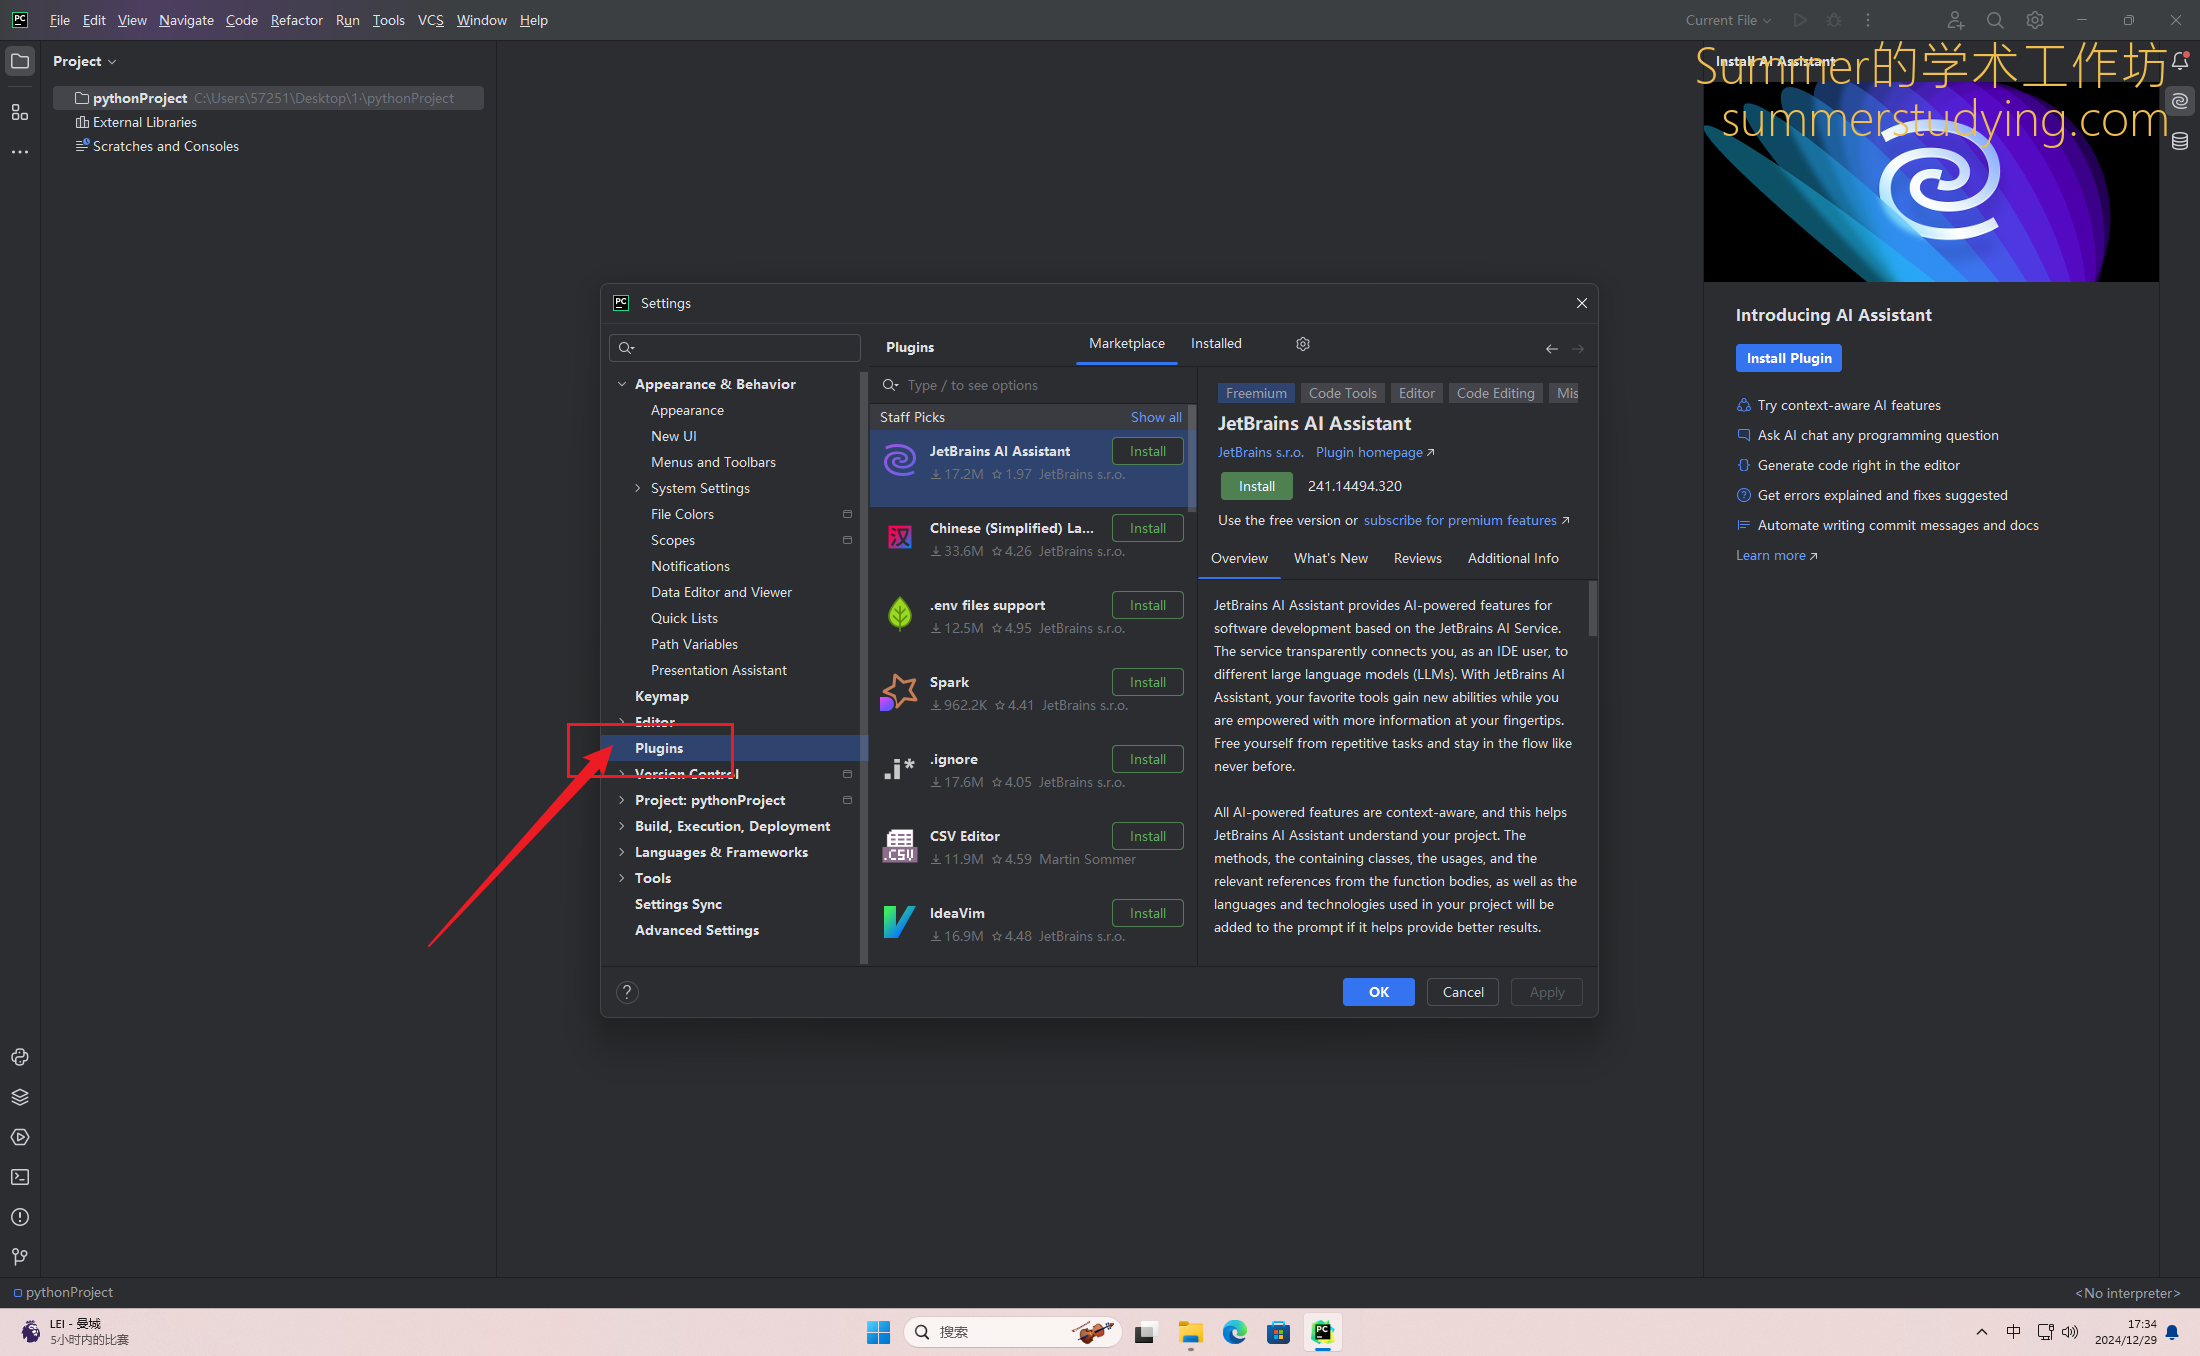Click Windows Start button
2200x1356 pixels.
[x=878, y=1332]
